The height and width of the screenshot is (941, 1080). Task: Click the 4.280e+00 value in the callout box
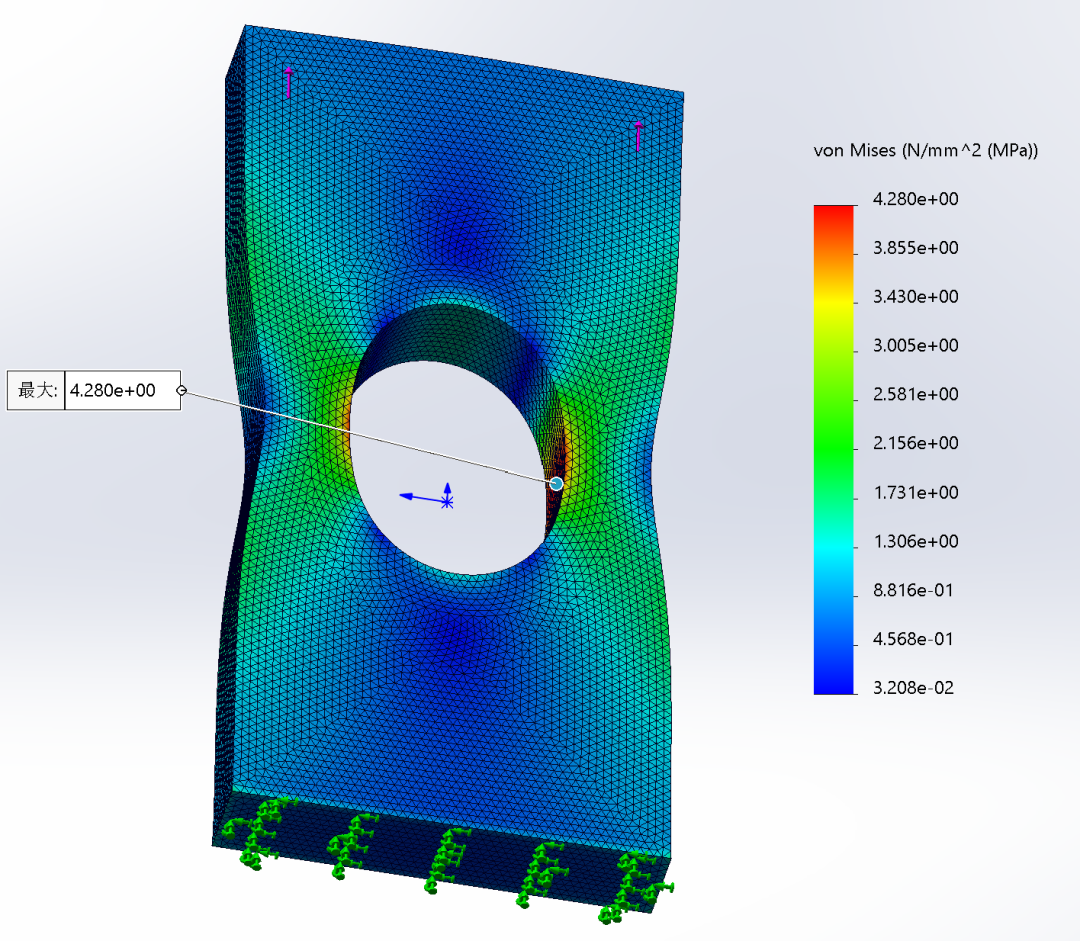tap(113, 391)
